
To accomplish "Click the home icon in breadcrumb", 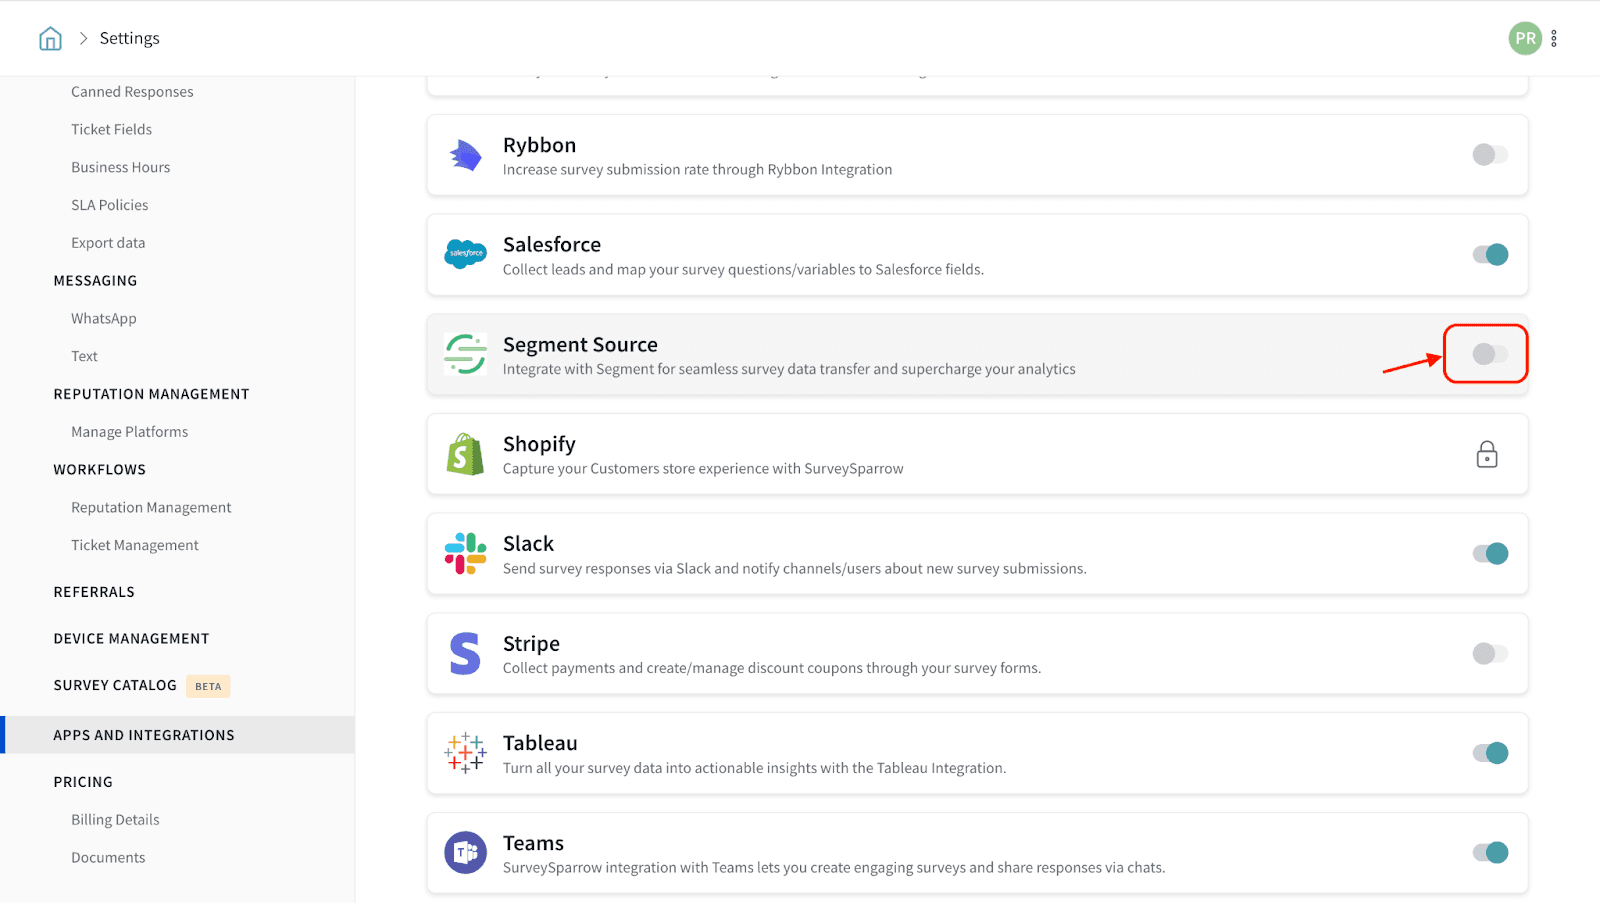I will (x=50, y=39).
